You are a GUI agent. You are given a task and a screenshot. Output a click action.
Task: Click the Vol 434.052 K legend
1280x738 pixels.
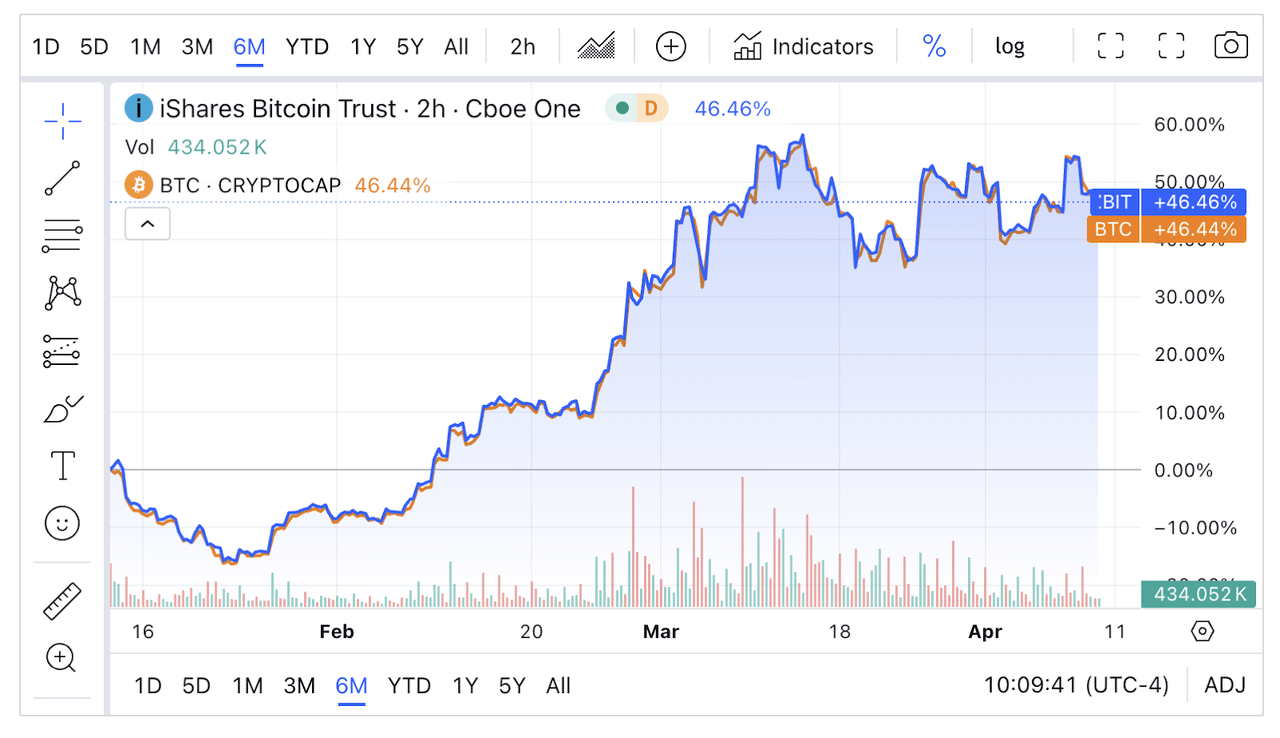[x=196, y=147]
